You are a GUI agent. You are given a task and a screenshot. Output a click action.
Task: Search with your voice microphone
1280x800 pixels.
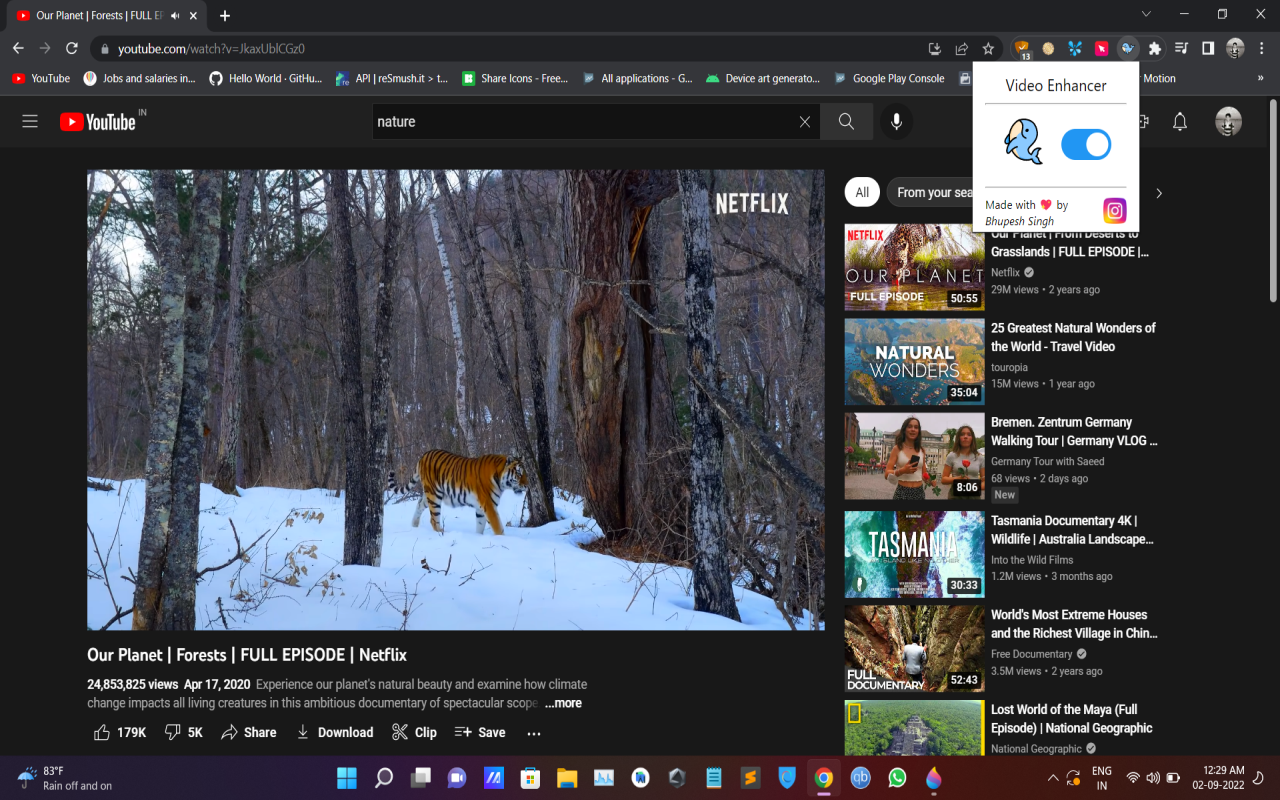(x=896, y=121)
